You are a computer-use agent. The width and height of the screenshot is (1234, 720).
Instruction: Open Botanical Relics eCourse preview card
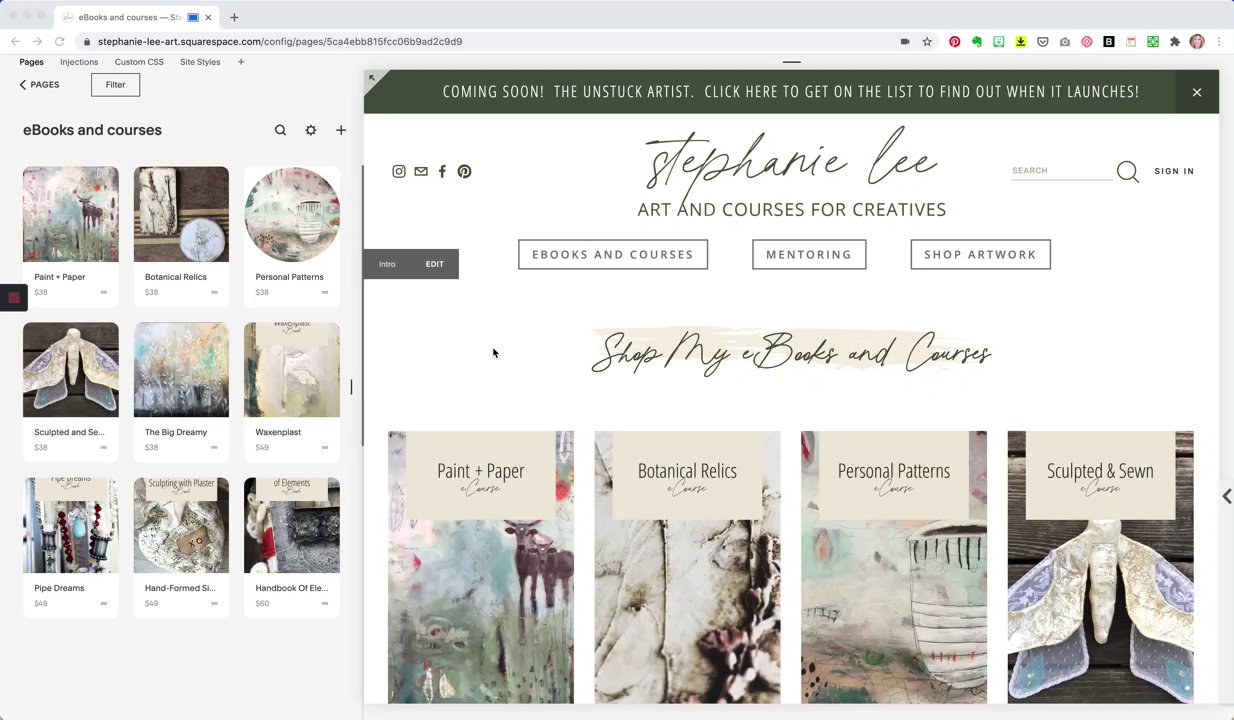687,567
